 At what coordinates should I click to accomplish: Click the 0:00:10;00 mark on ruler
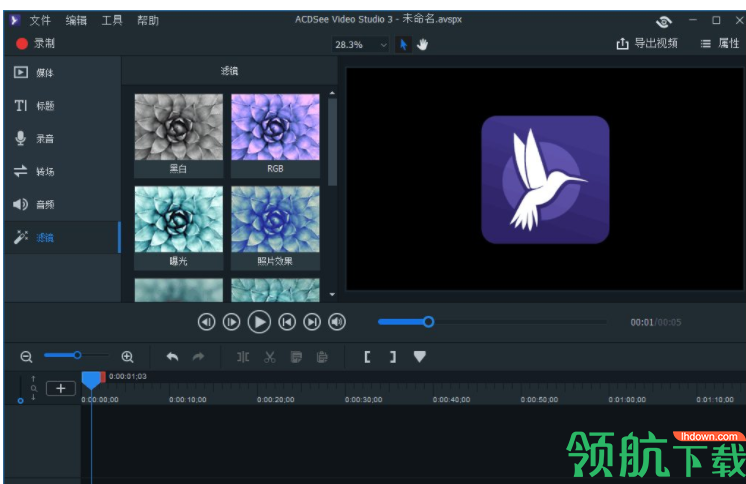(x=187, y=400)
